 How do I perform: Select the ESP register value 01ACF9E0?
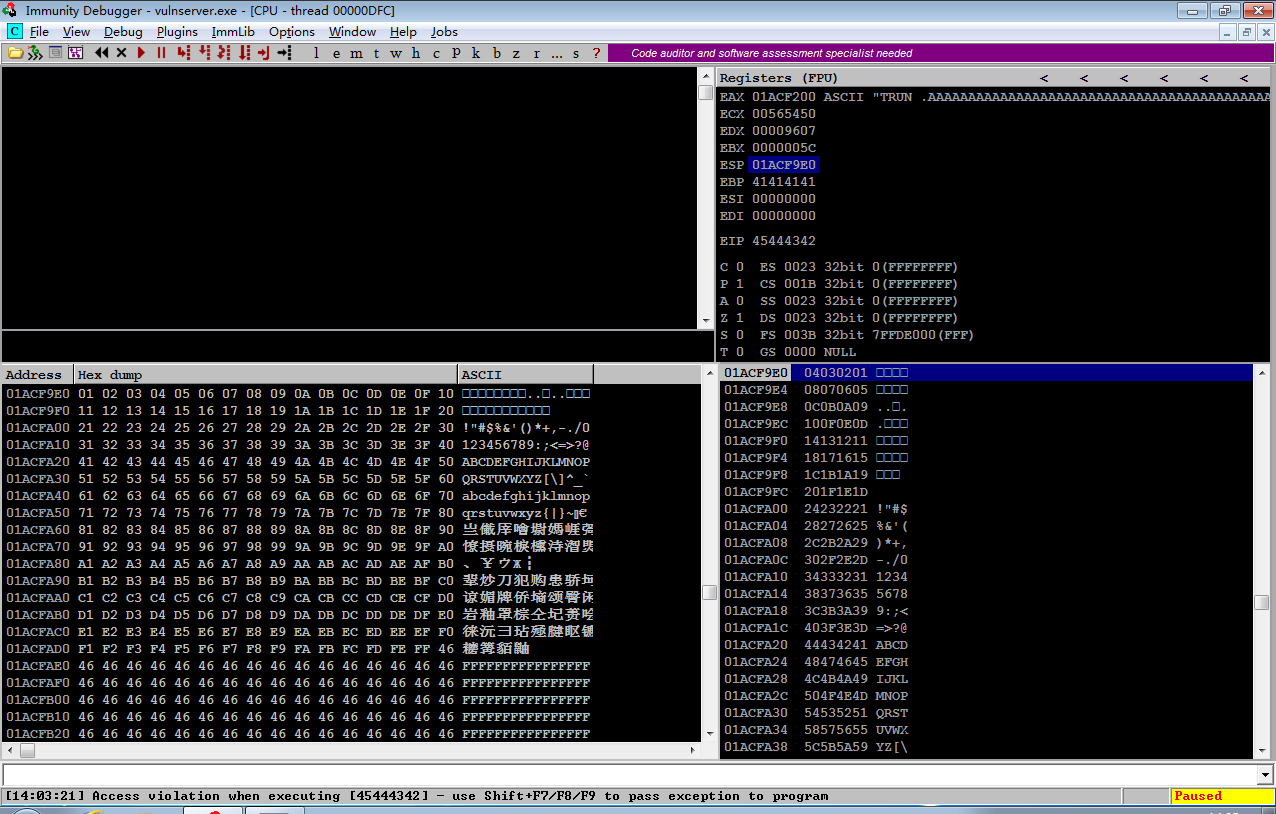click(784, 165)
